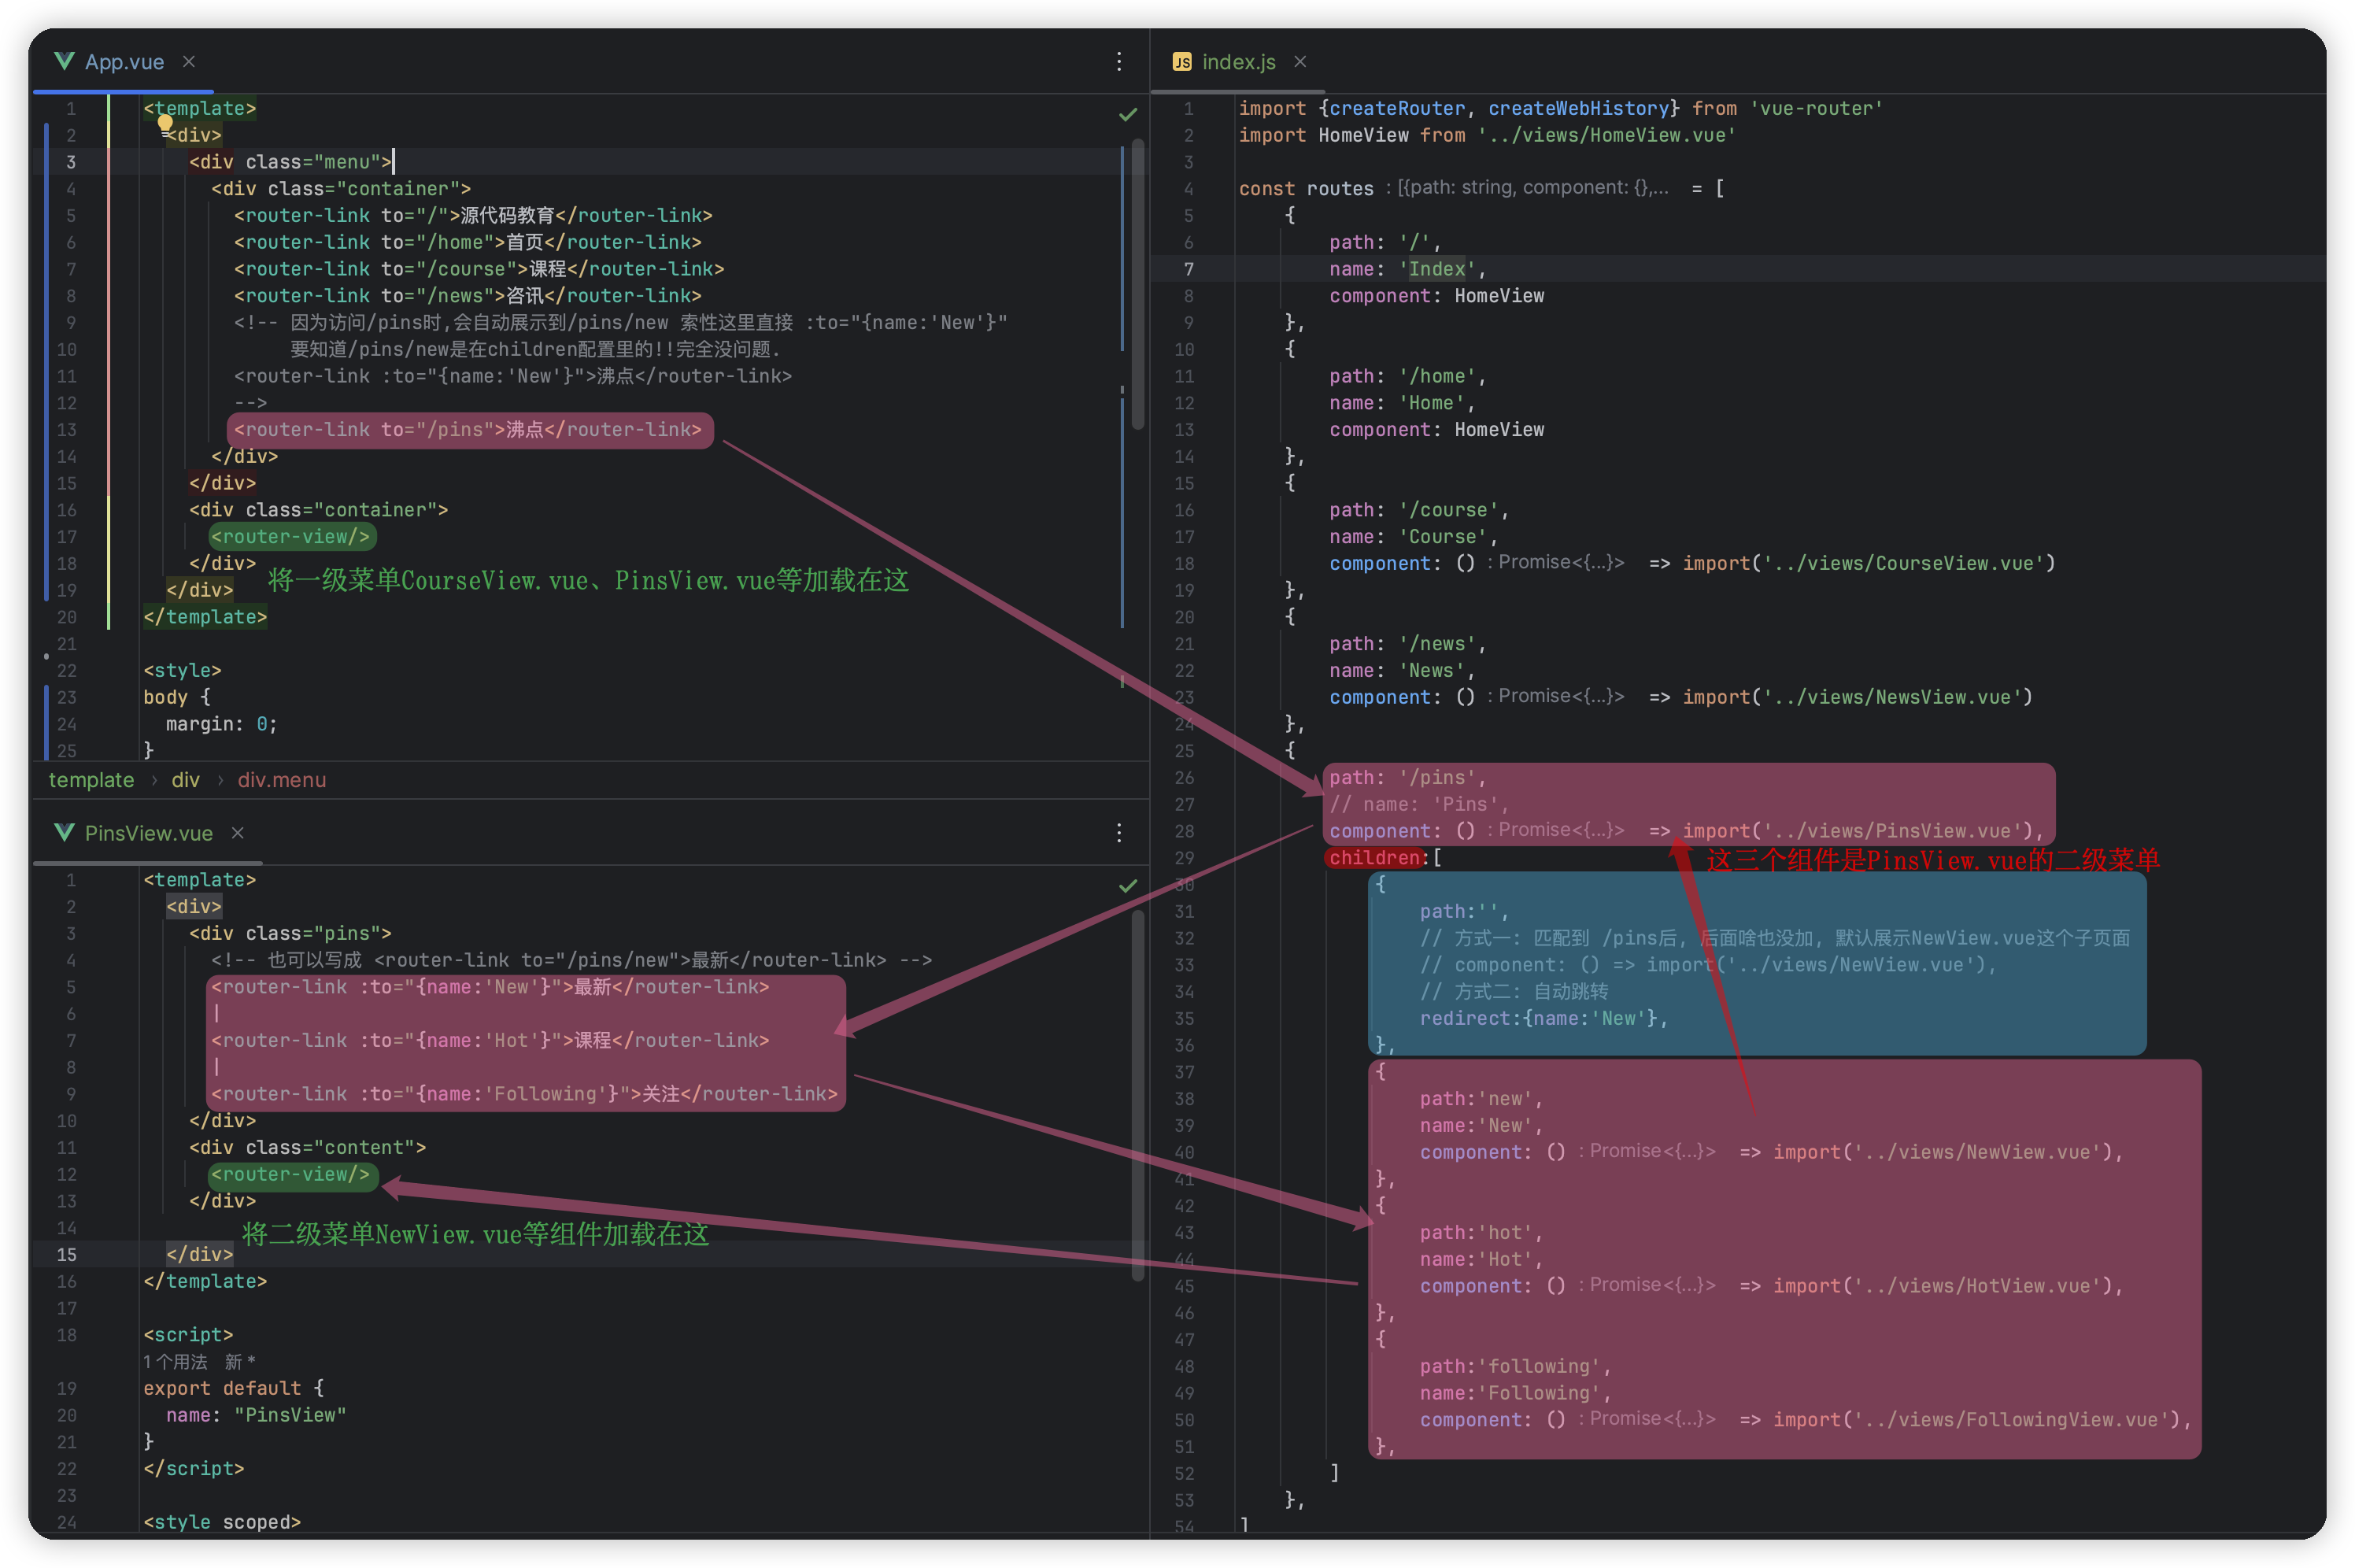Image resolution: width=2355 pixels, height=1568 pixels.
Task: Click line number 7 in the index.js gutter
Action: (1188, 269)
